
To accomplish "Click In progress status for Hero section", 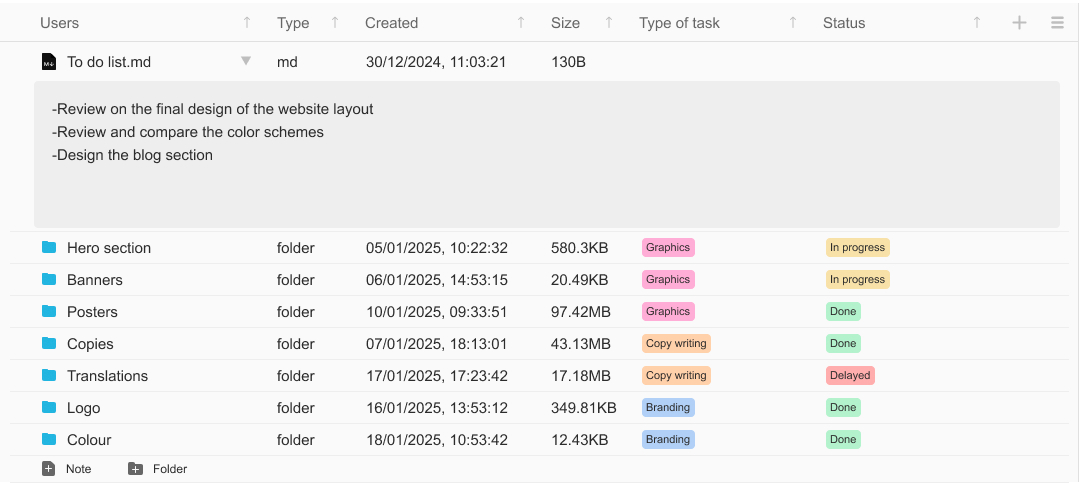I will pyautogui.click(x=857, y=247).
